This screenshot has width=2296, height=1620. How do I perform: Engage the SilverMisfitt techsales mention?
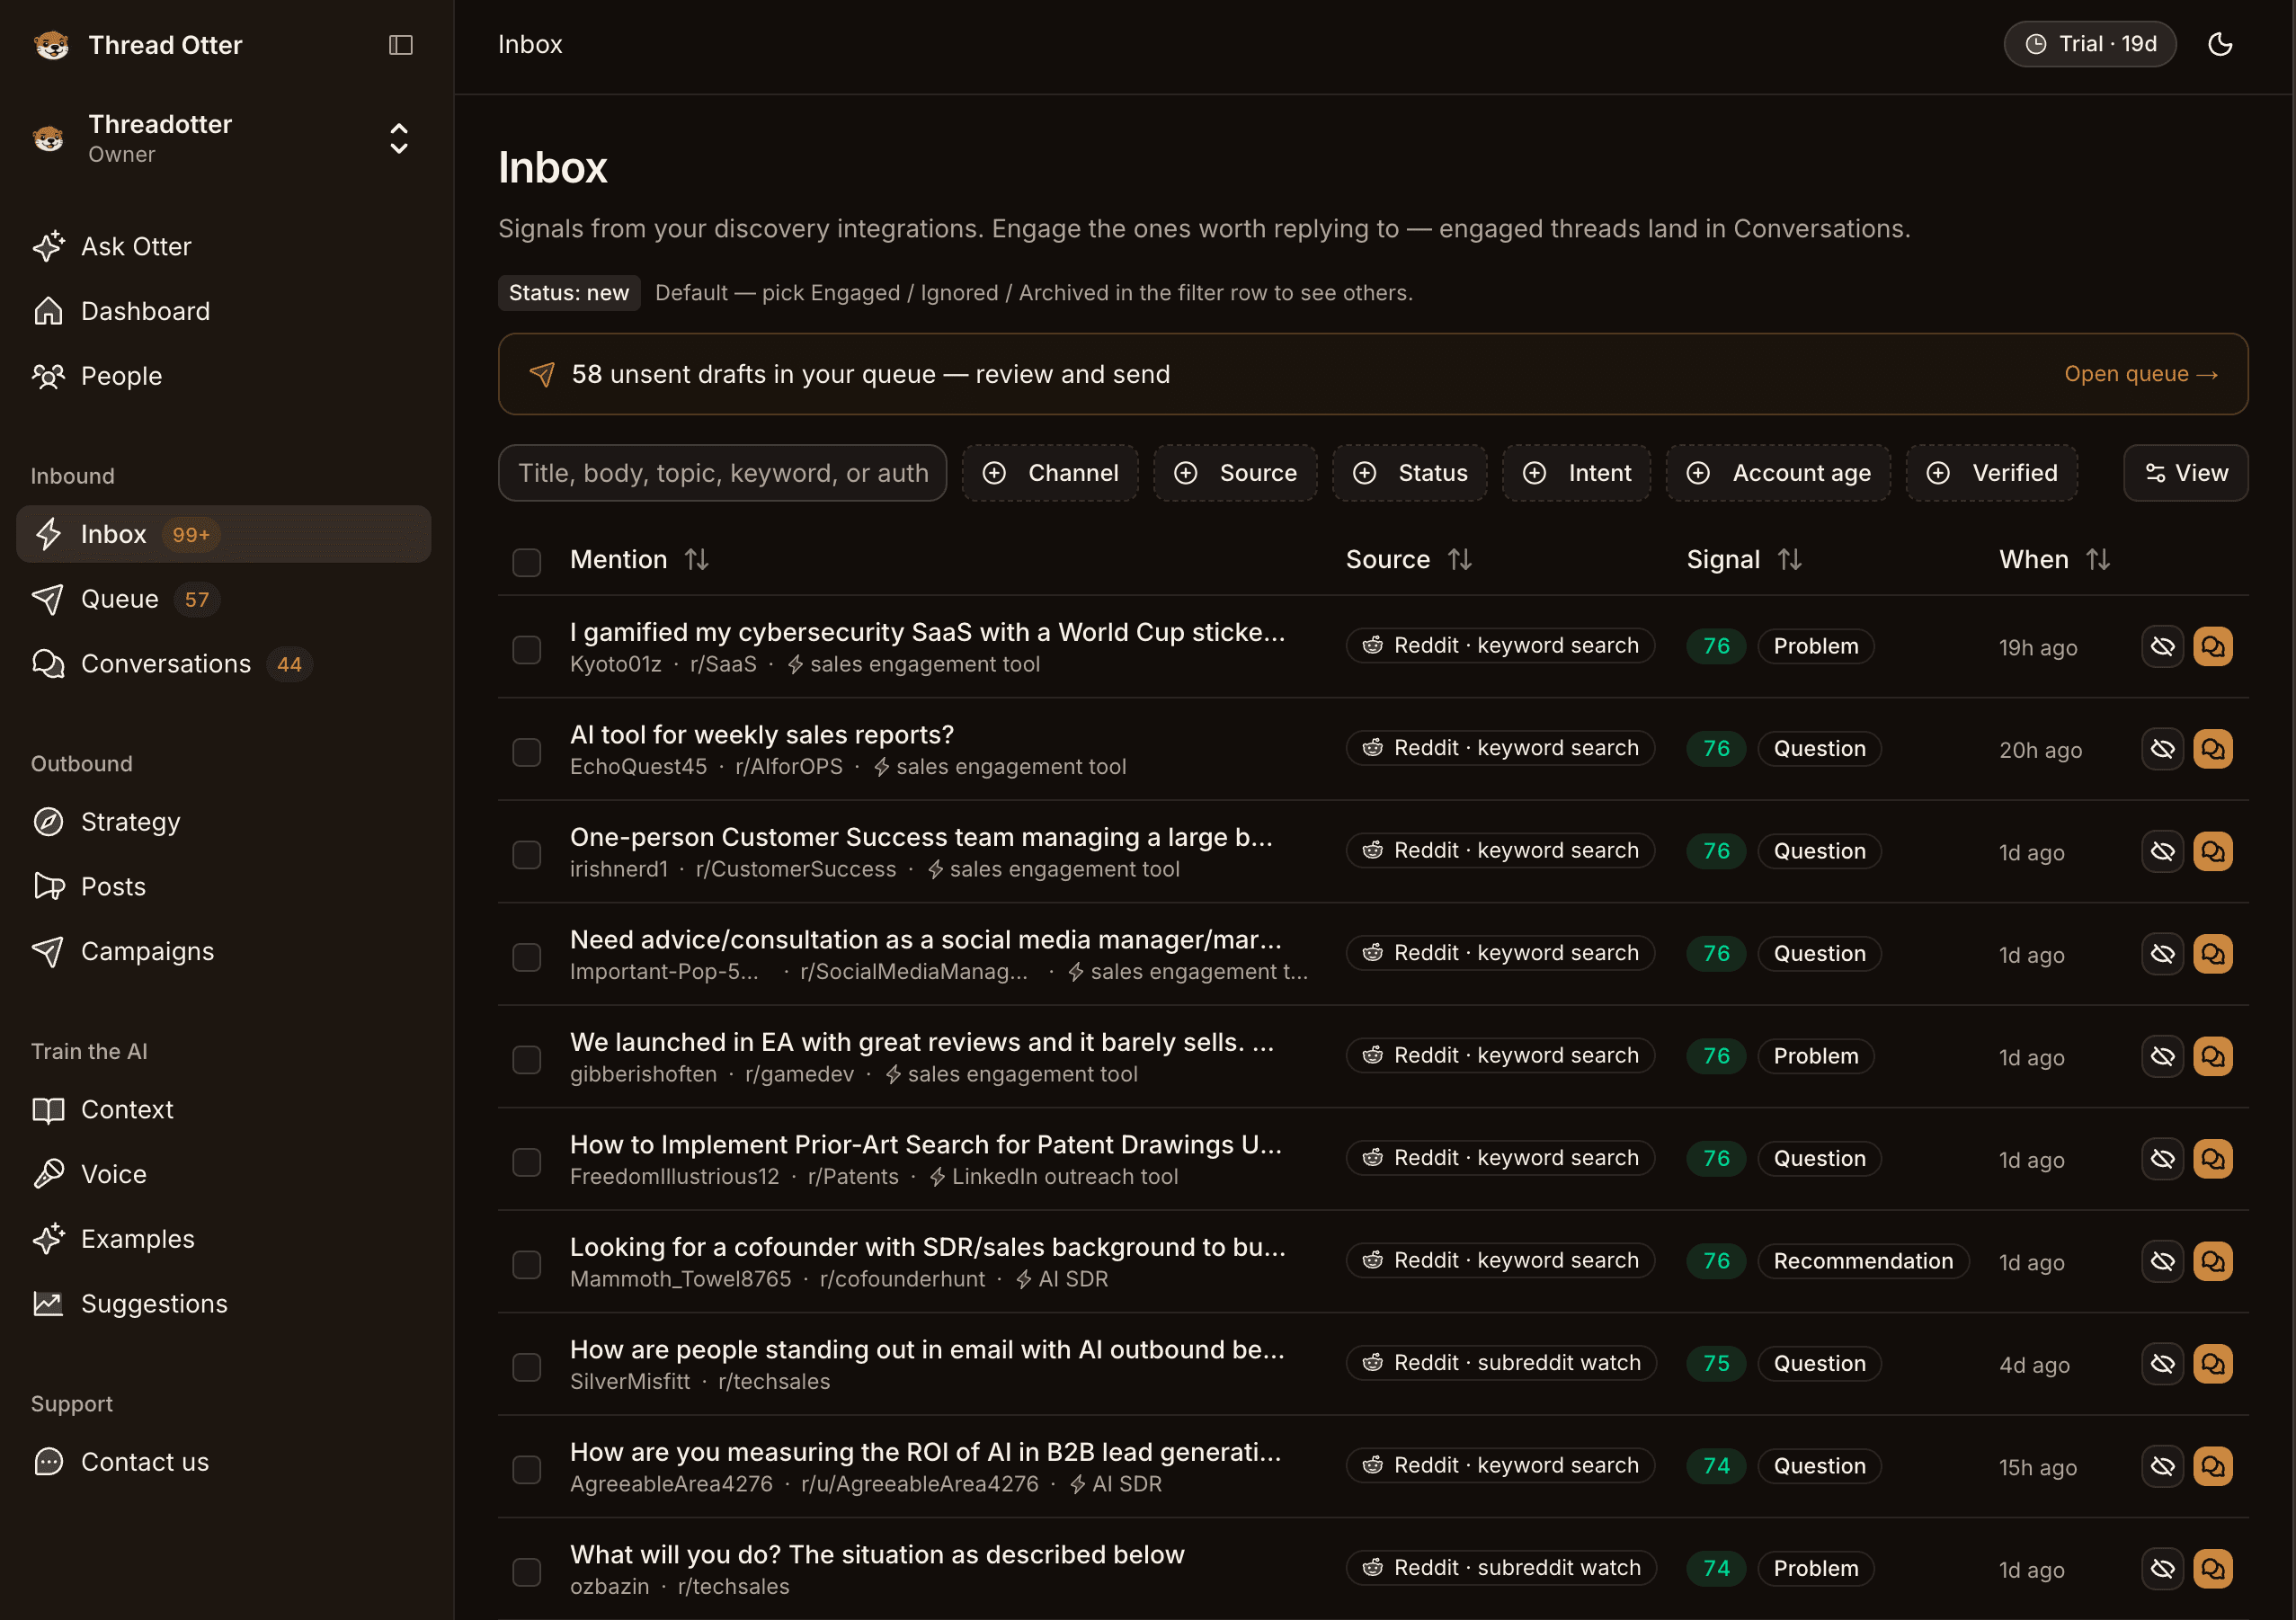(x=2213, y=1364)
